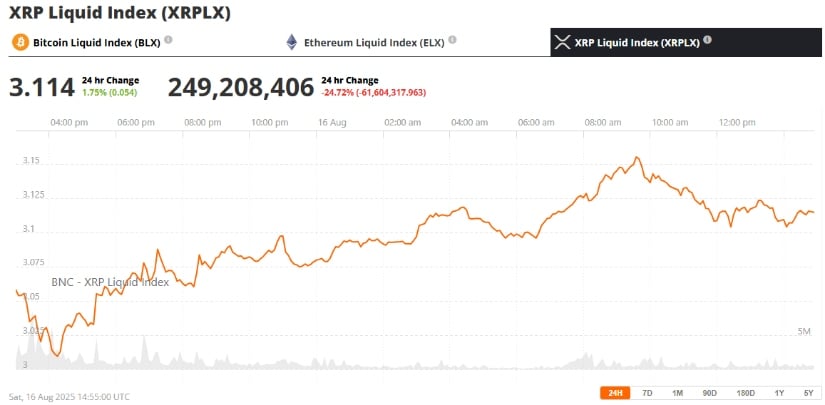Open the info icon beside Bitcoin Liquid Index
Screen dimensions: 825x405
[168, 40]
